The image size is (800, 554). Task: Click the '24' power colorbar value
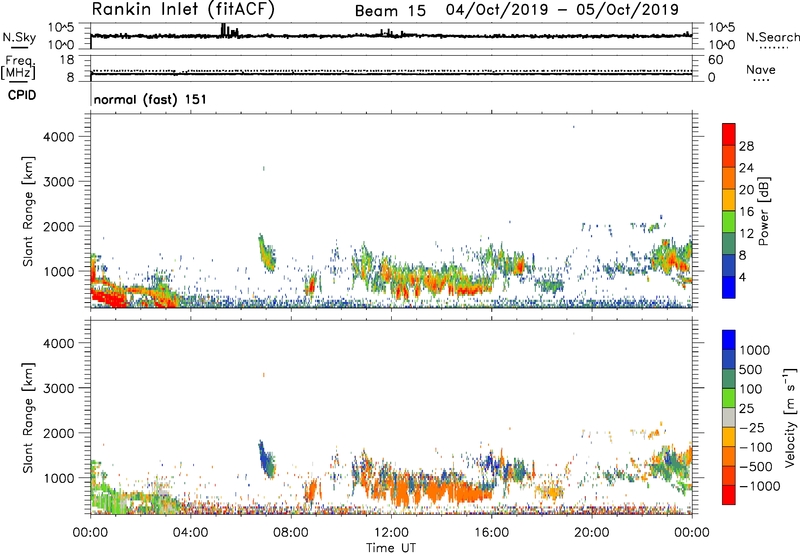[x=746, y=168]
